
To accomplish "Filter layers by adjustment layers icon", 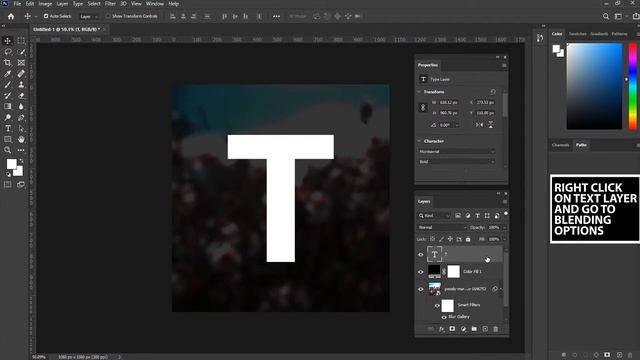I will [467, 216].
